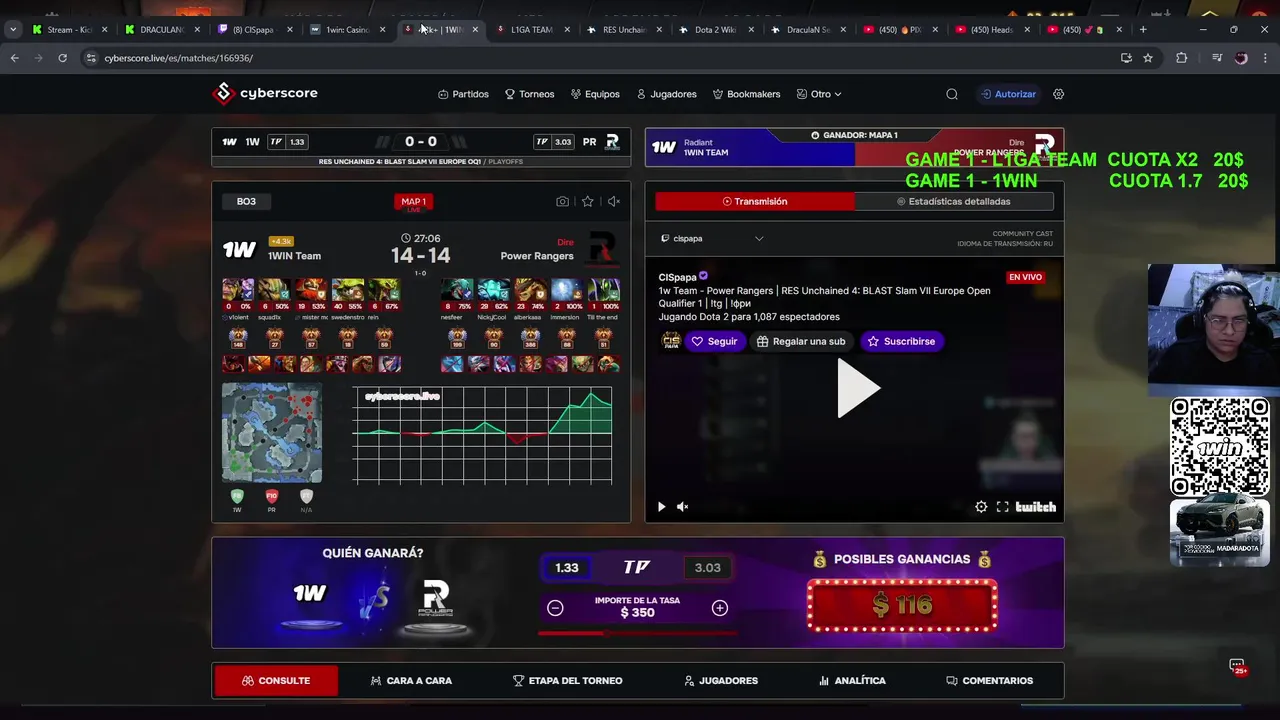
Task: Select alberkaaa's hero portrait
Action: [530, 290]
